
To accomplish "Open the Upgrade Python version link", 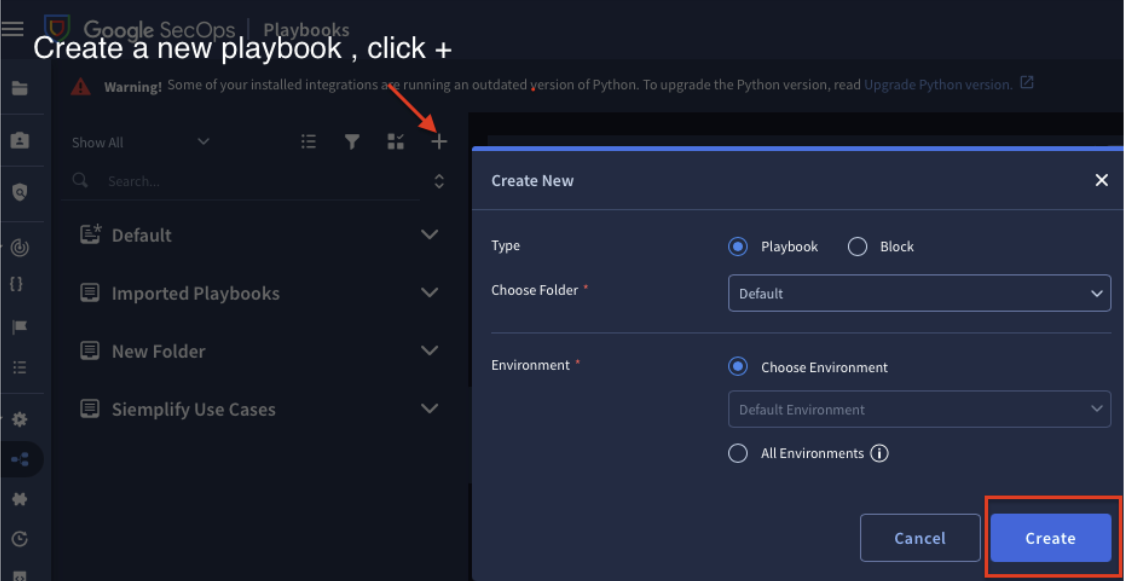I will pos(942,84).
